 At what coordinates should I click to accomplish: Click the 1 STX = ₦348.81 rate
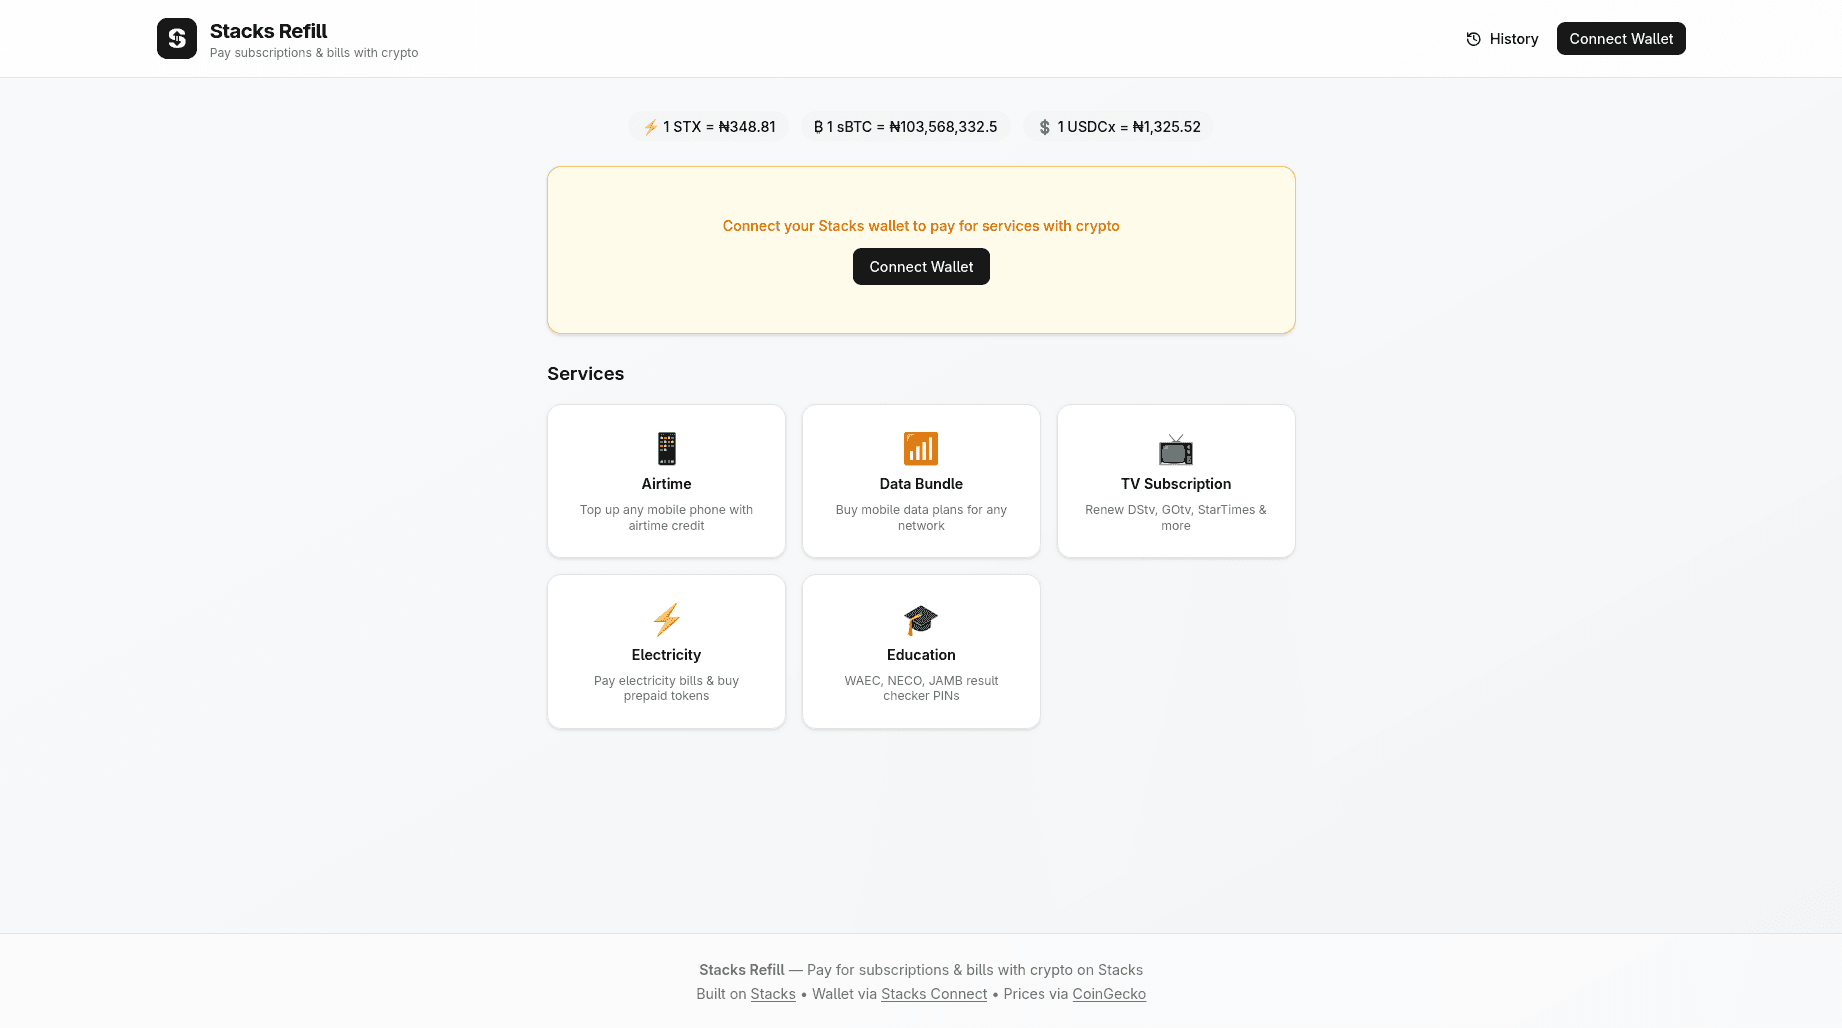[708, 127]
